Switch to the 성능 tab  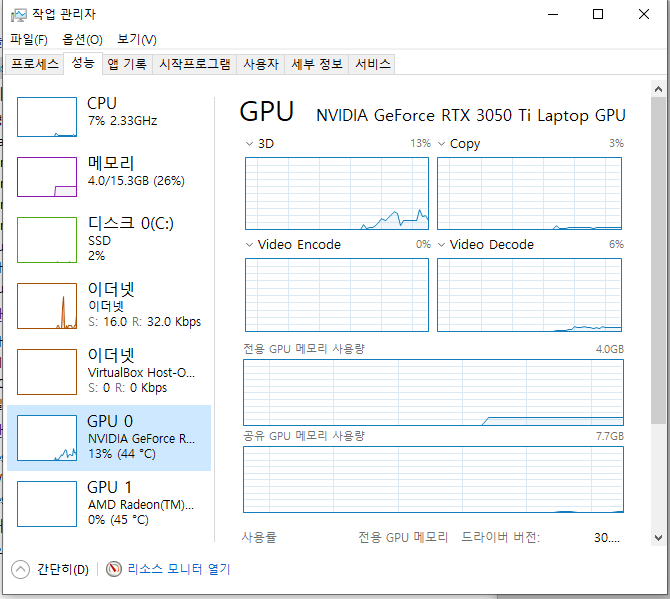point(83,63)
